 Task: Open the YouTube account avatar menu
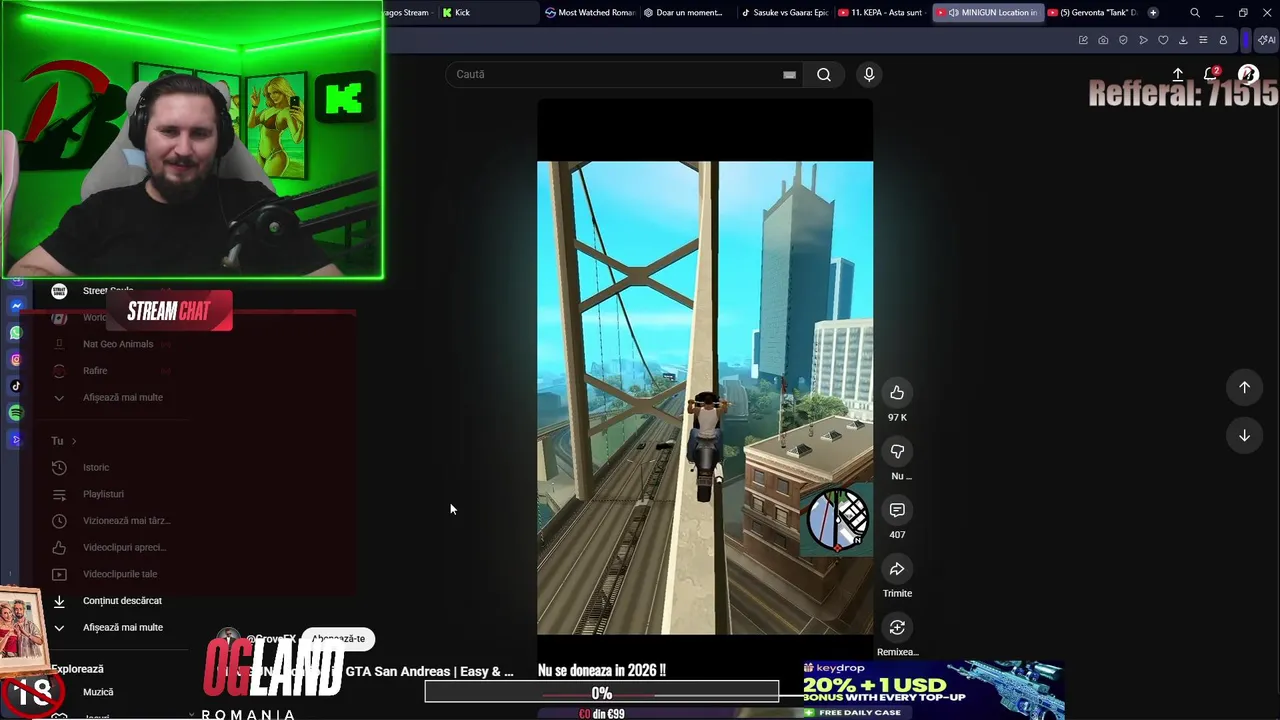pyautogui.click(x=1248, y=74)
